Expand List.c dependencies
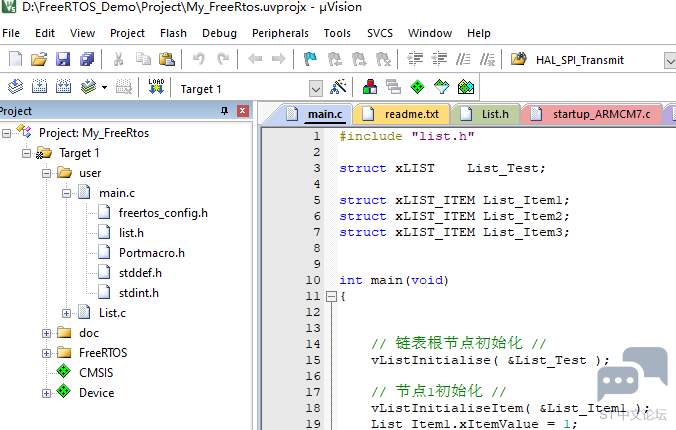The height and width of the screenshot is (430, 676). point(66,313)
